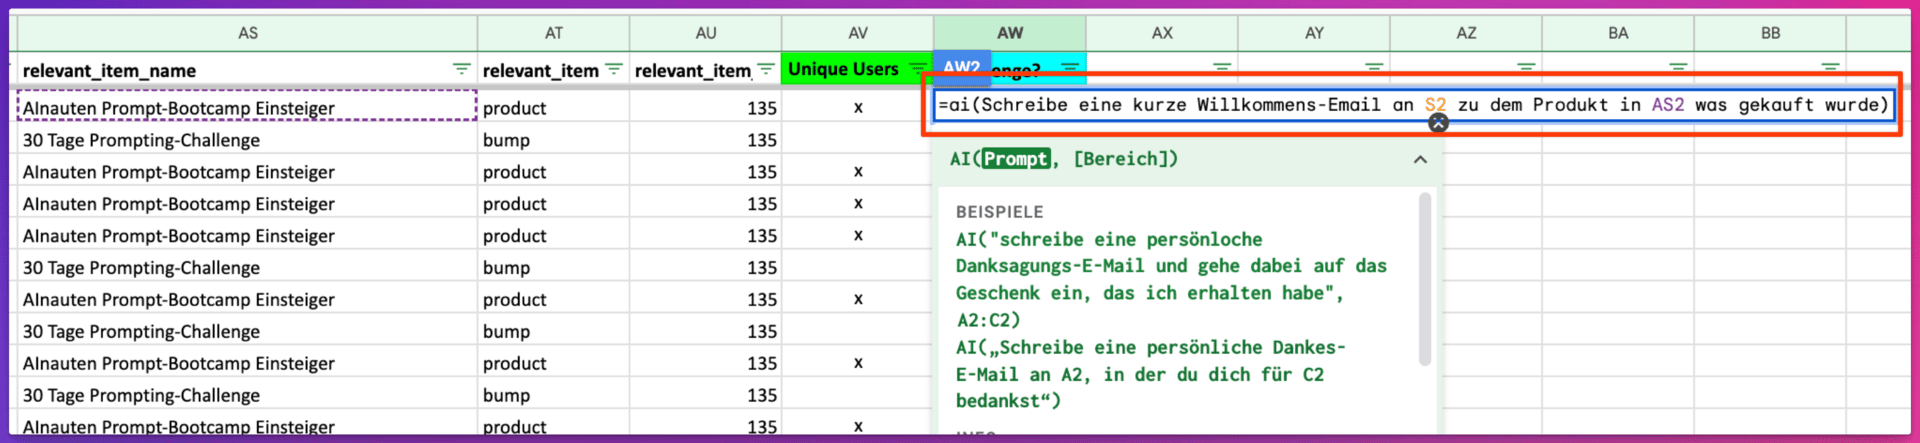Click into the =ai formula input

[1414, 105]
